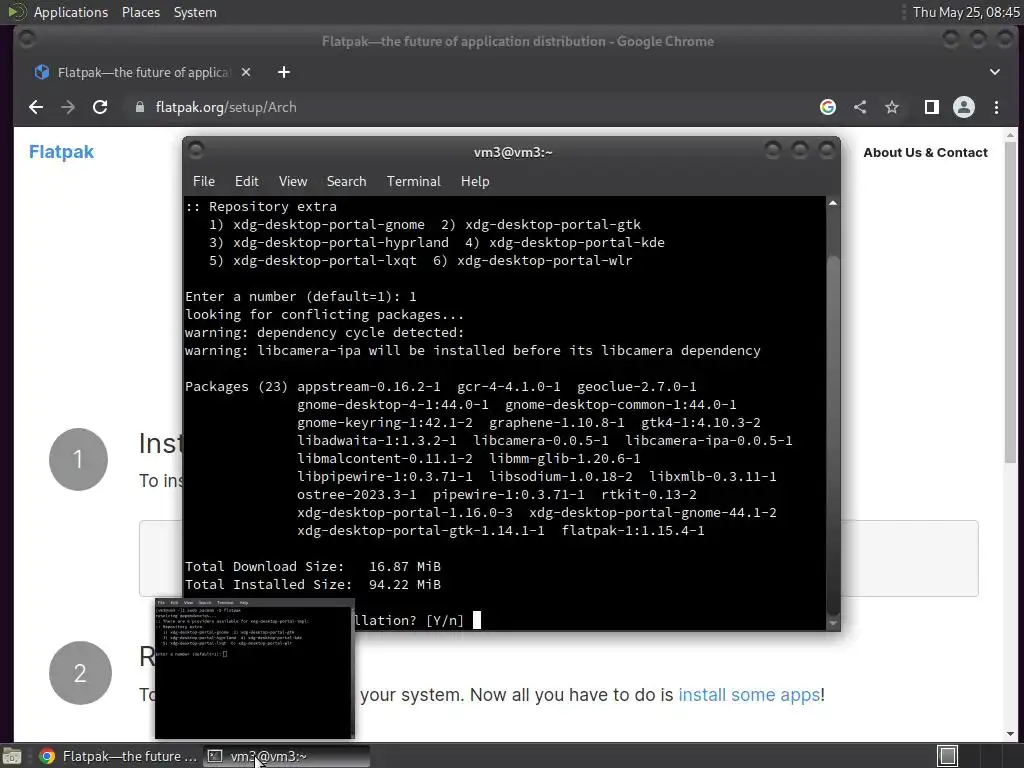Click 'xdg-desktop-portal-kde' option text
The height and width of the screenshot is (768, 1024).
point(577,243)
